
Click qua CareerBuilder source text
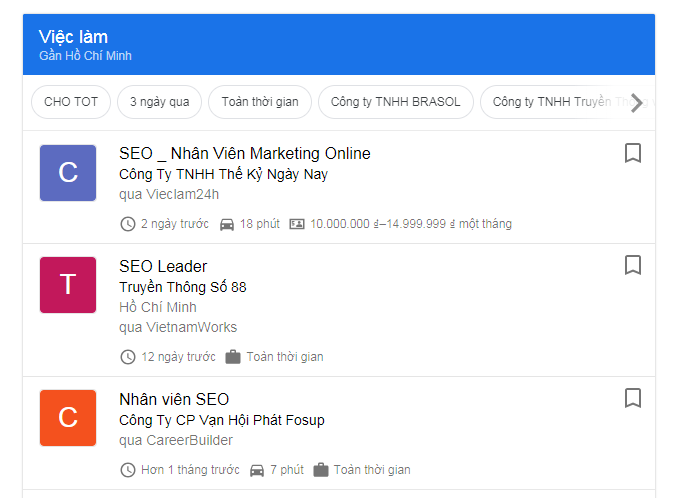(x=176, y=440)
